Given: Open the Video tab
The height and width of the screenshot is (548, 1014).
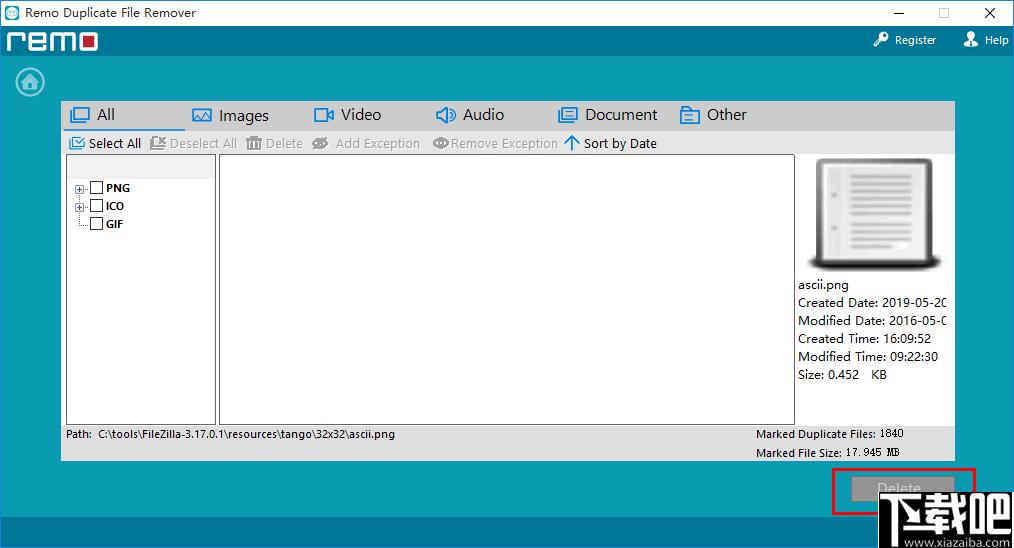Looking at the screenshot, I should 348,115.
